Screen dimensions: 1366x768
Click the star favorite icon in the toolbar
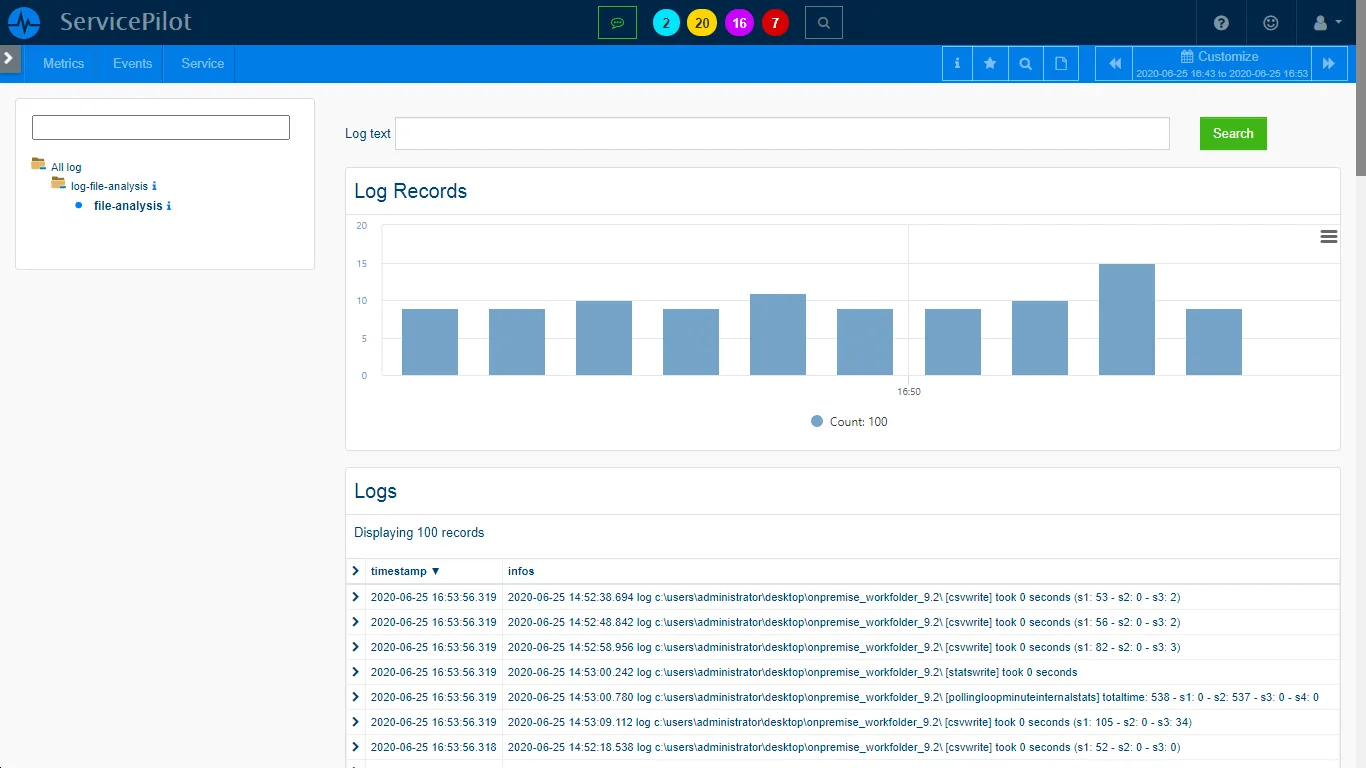pyautogui.click(x=990, y=63)
